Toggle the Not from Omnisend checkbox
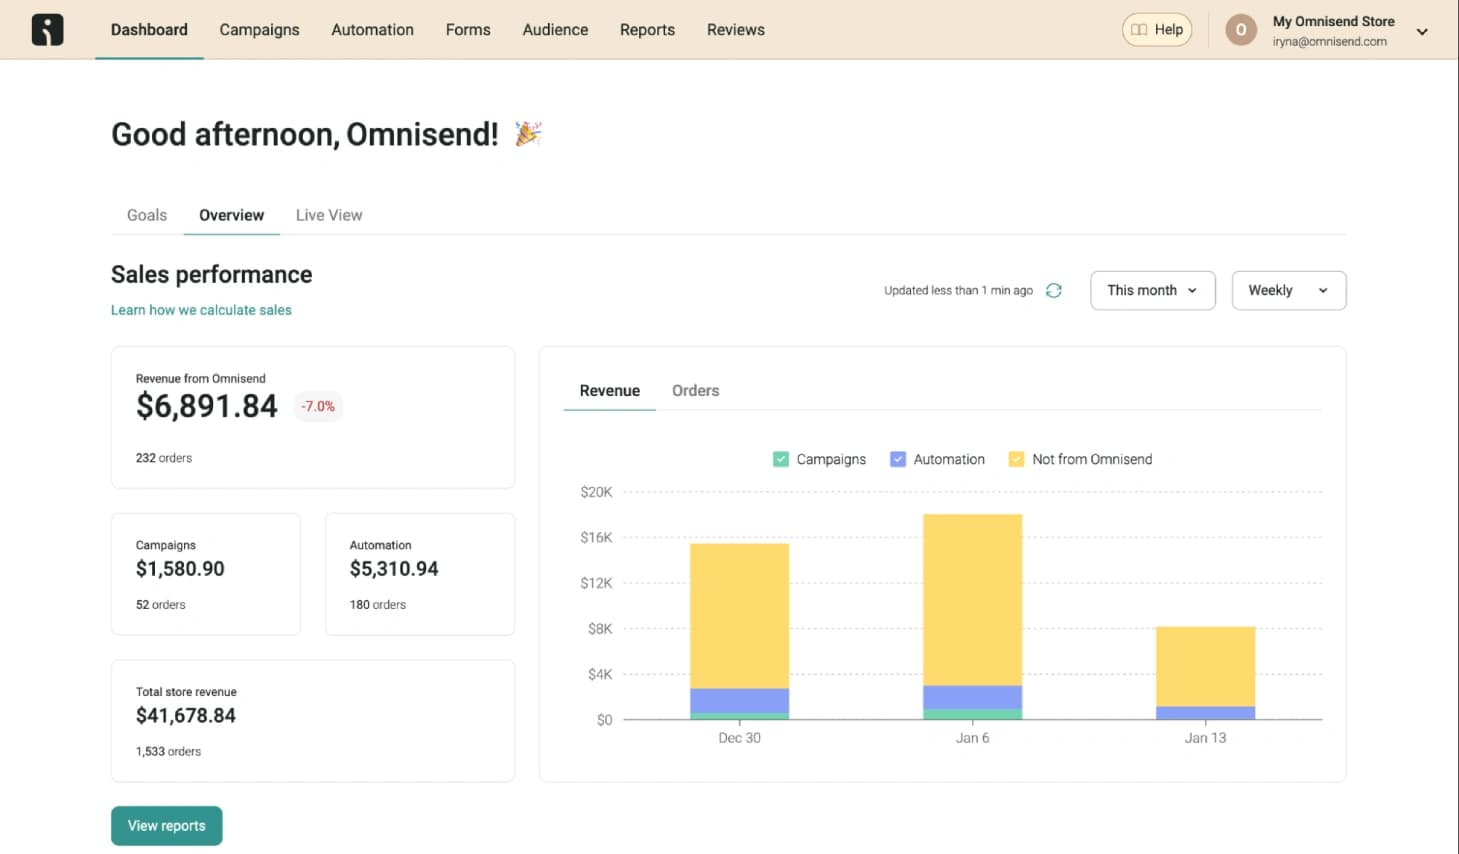Viewport: 1459px width, 854px height. [x=1016, y=459]
